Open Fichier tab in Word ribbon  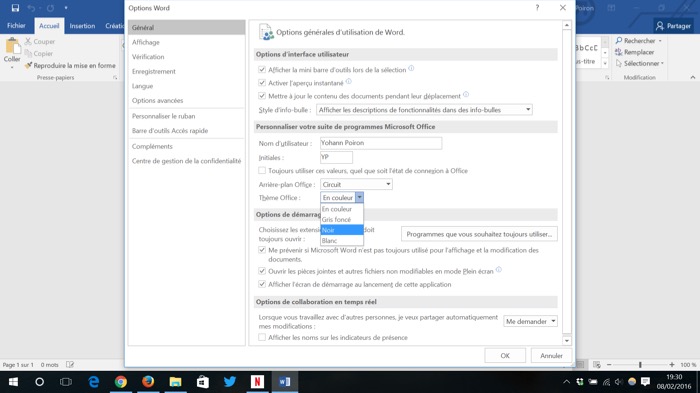16,26
